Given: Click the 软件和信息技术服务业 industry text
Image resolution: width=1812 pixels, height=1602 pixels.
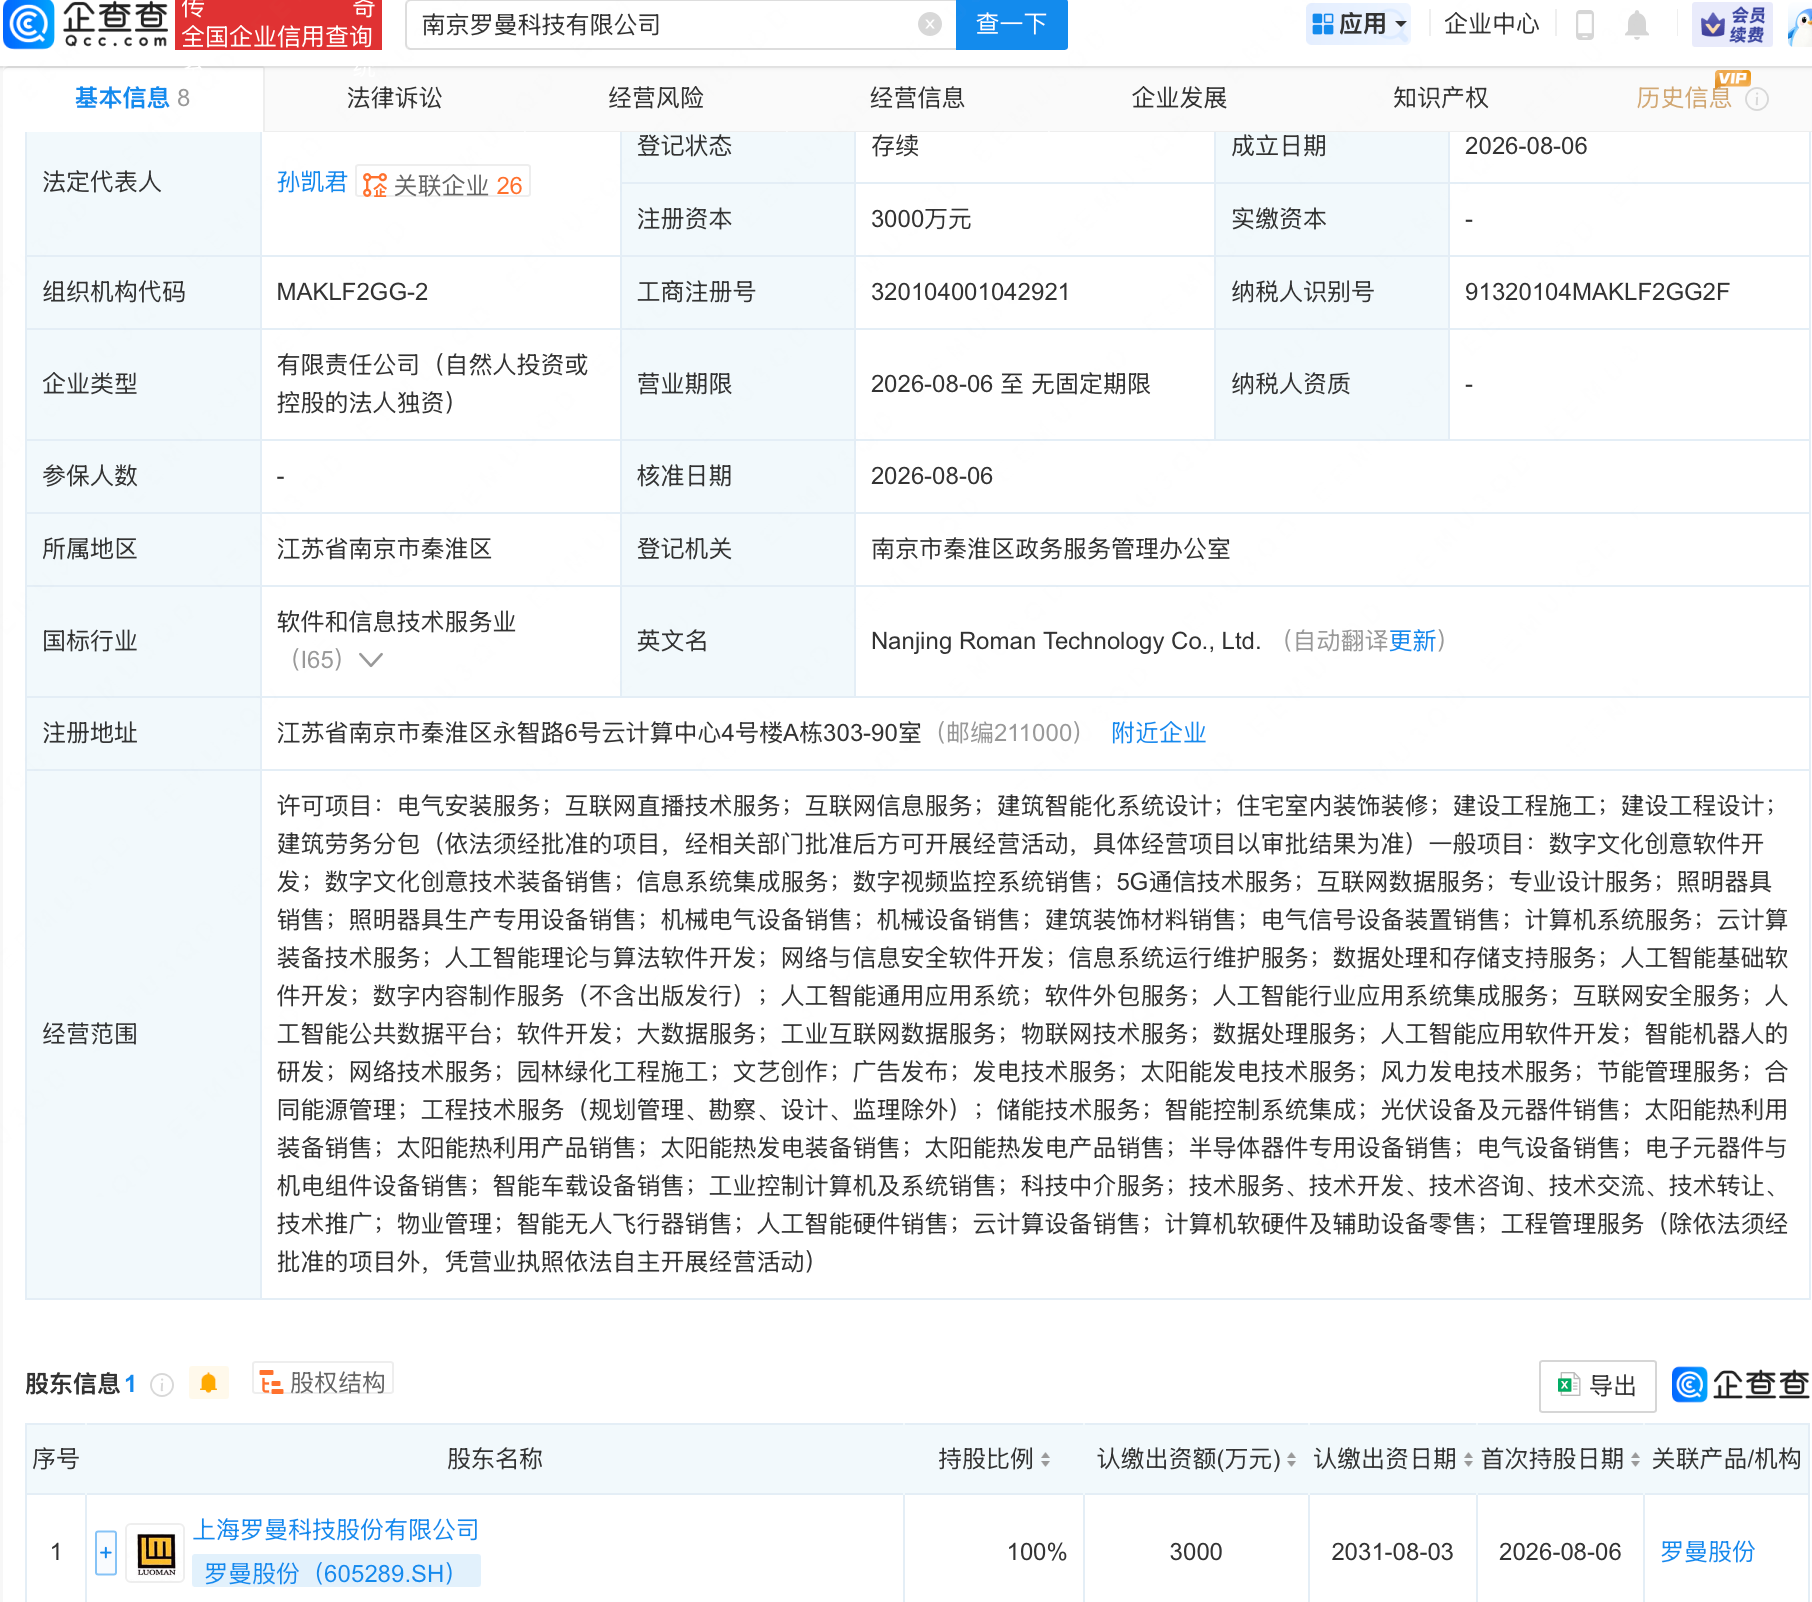Looking at the screenshot, I should coord(396,622).
